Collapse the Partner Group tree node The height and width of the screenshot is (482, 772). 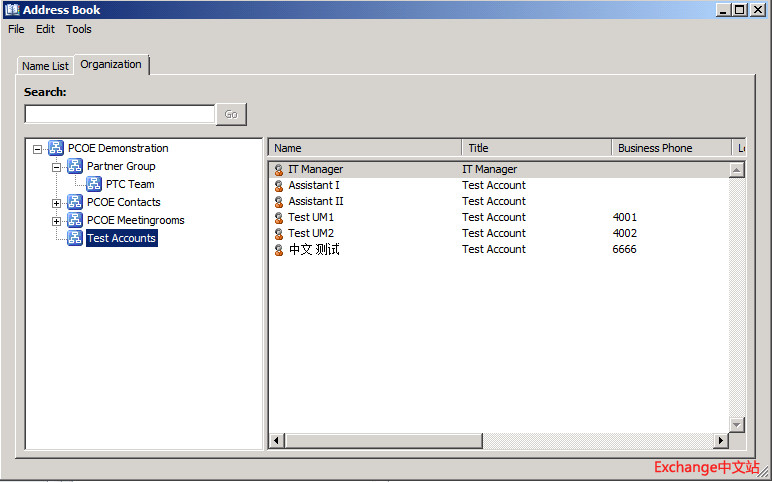tap(57, 167)
